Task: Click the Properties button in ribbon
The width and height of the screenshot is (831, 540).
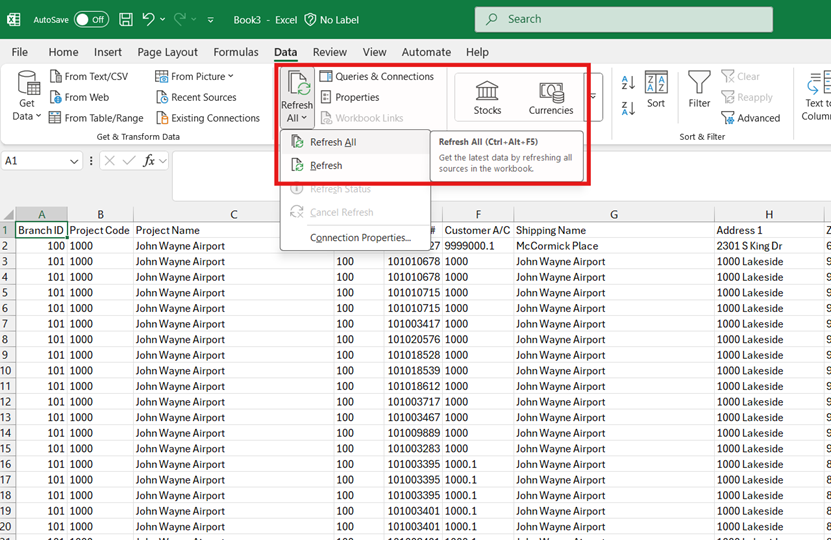Action: coord(350,97)
